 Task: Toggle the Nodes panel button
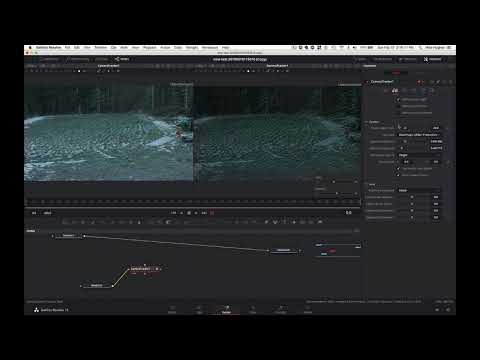click(122, 59)
